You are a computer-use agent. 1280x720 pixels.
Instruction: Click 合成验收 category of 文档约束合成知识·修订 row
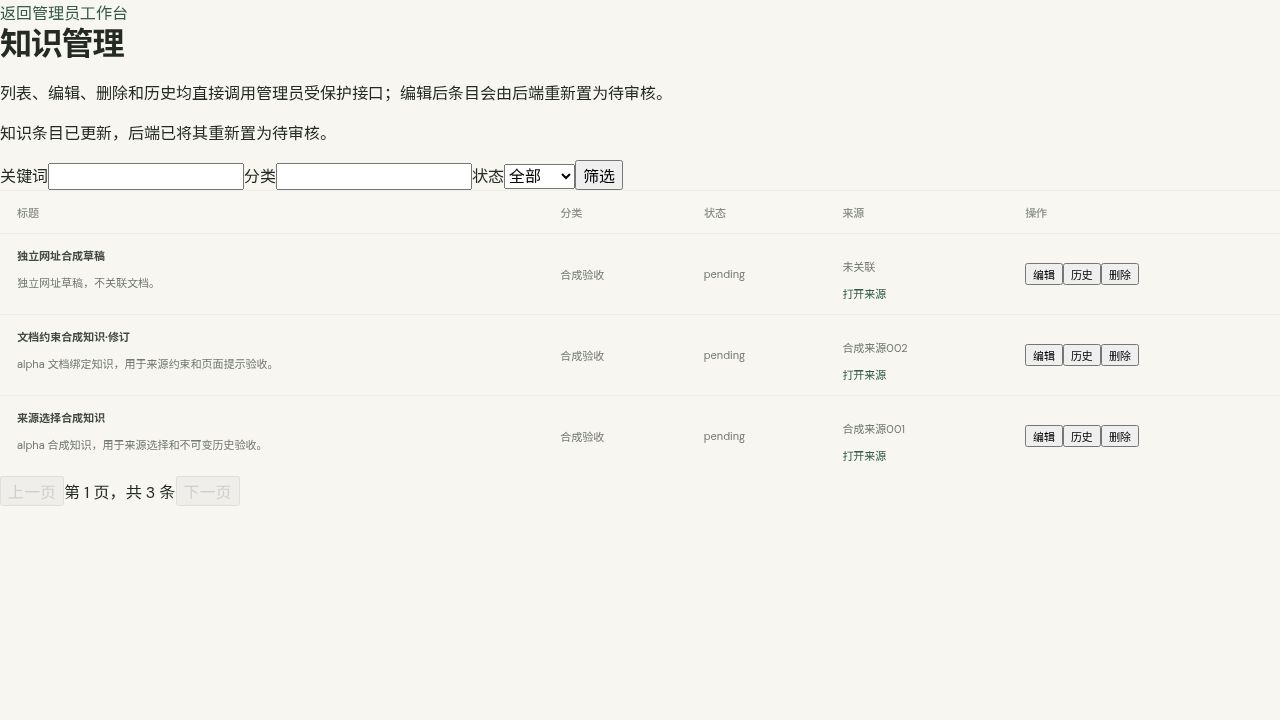(582, 356)
